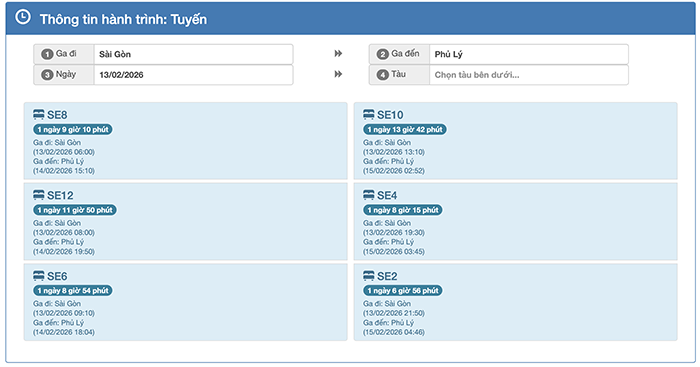
Task: Click 'Ga đi: Sài Gòn' in the SE10 card
Action: (387, 142)
